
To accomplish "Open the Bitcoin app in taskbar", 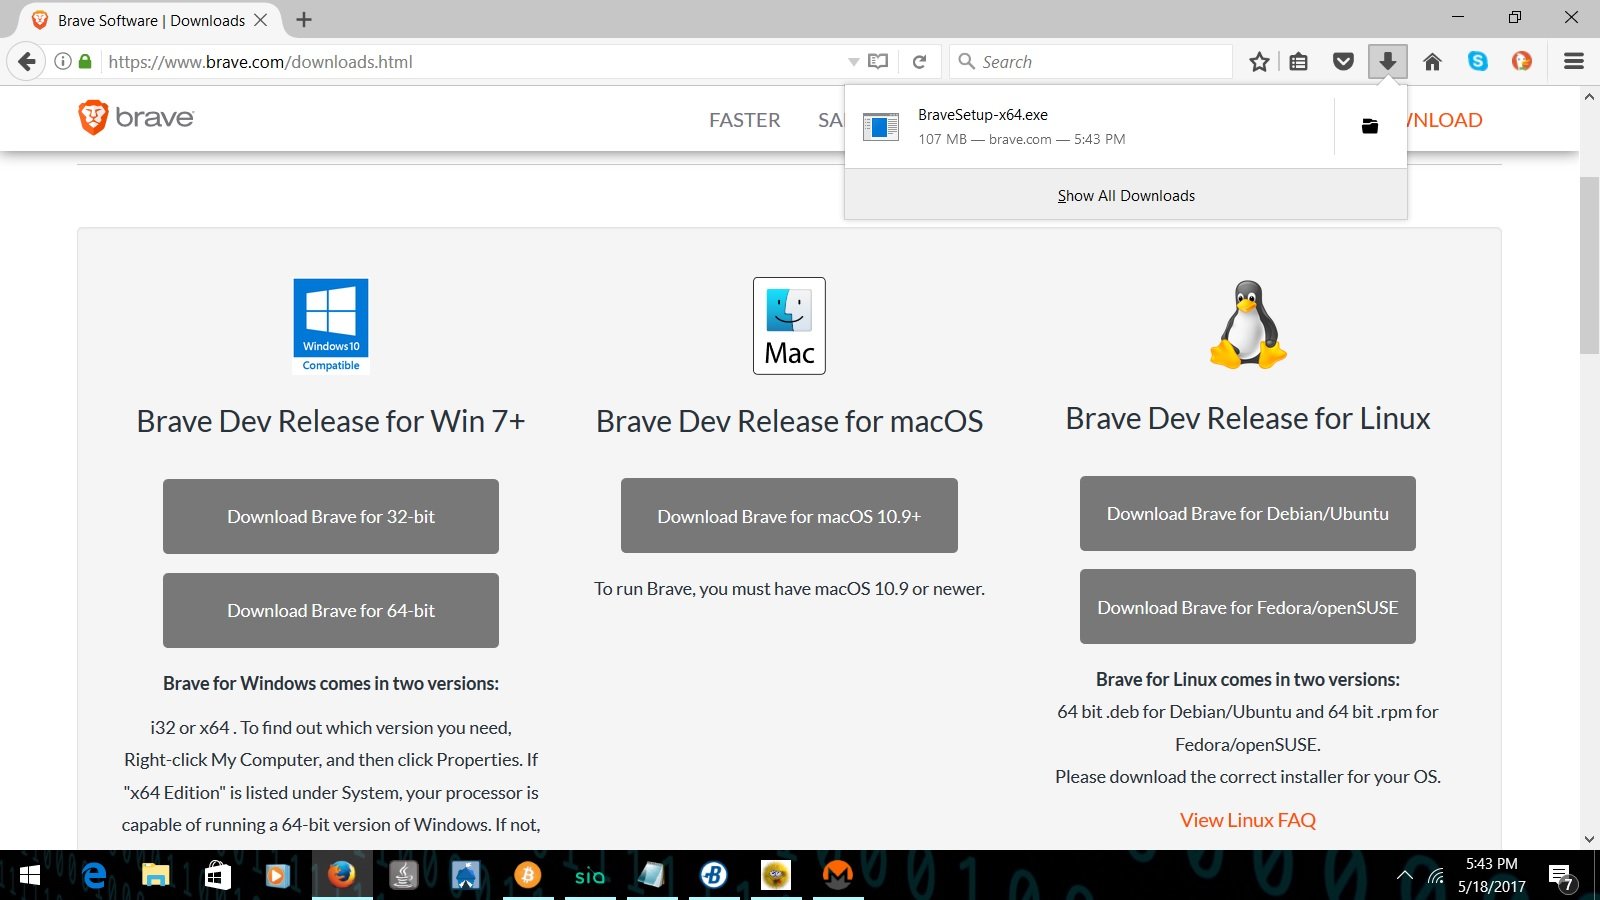I will point(527,876).
